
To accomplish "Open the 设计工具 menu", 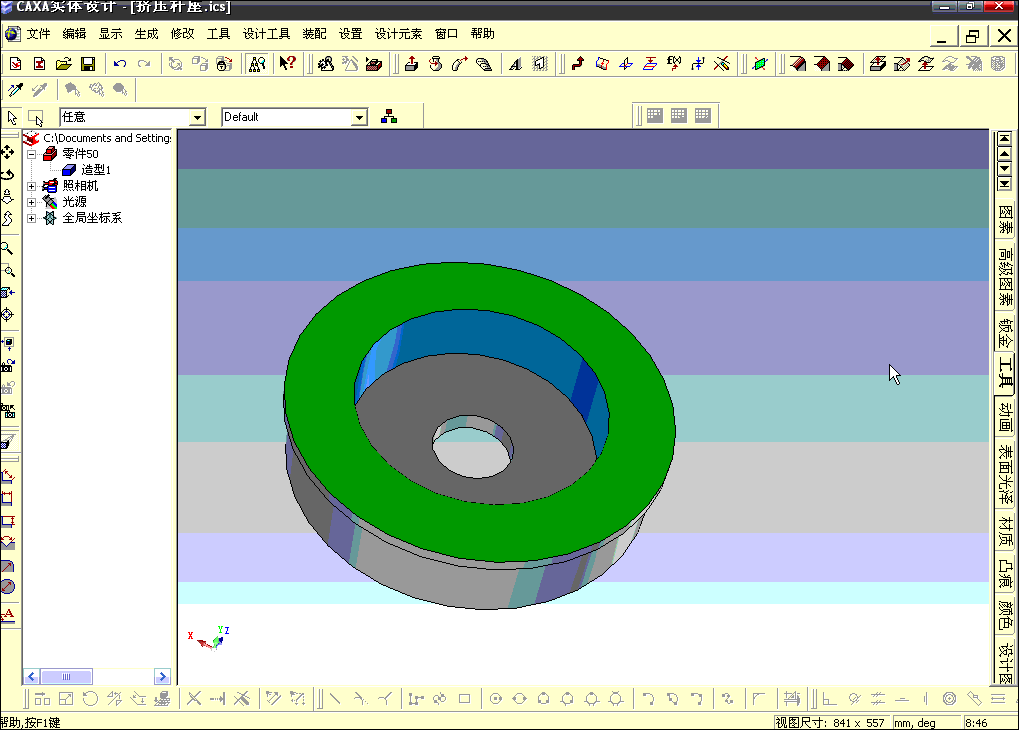I will coord(266,34).
